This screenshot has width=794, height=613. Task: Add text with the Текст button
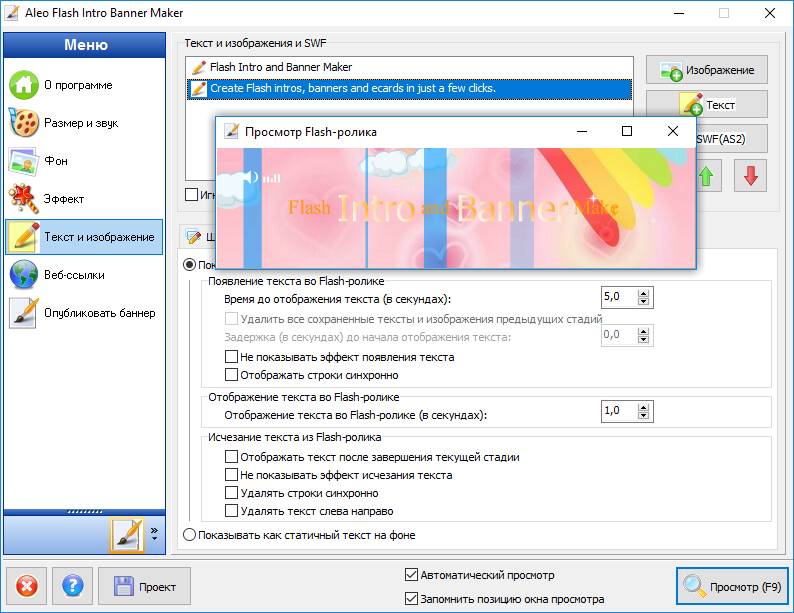click(707, 104)
